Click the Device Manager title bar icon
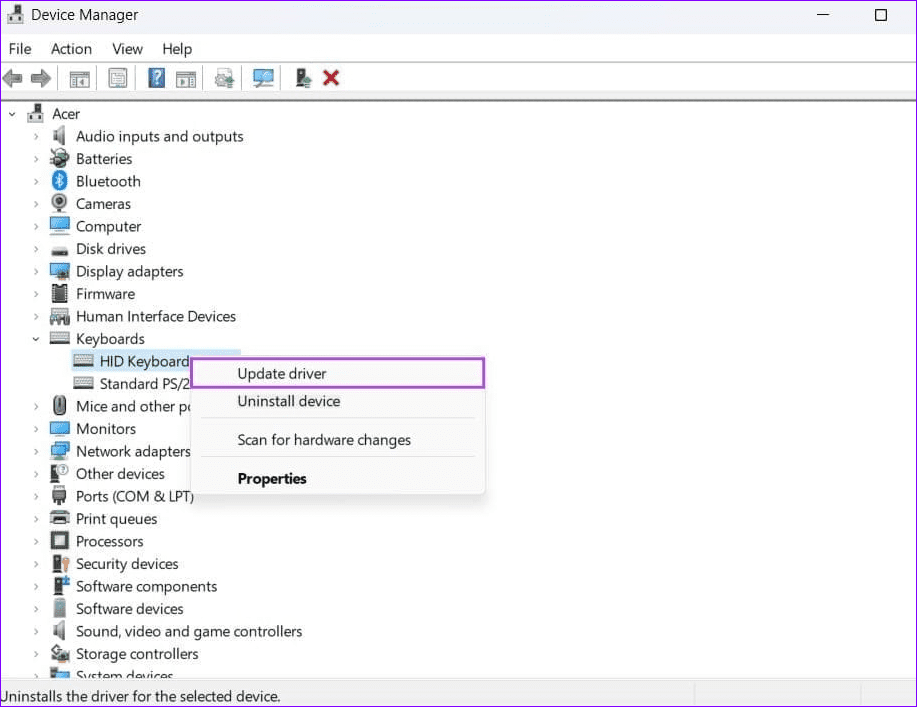The width and height of the screenshot is (917, 707). 15,14
